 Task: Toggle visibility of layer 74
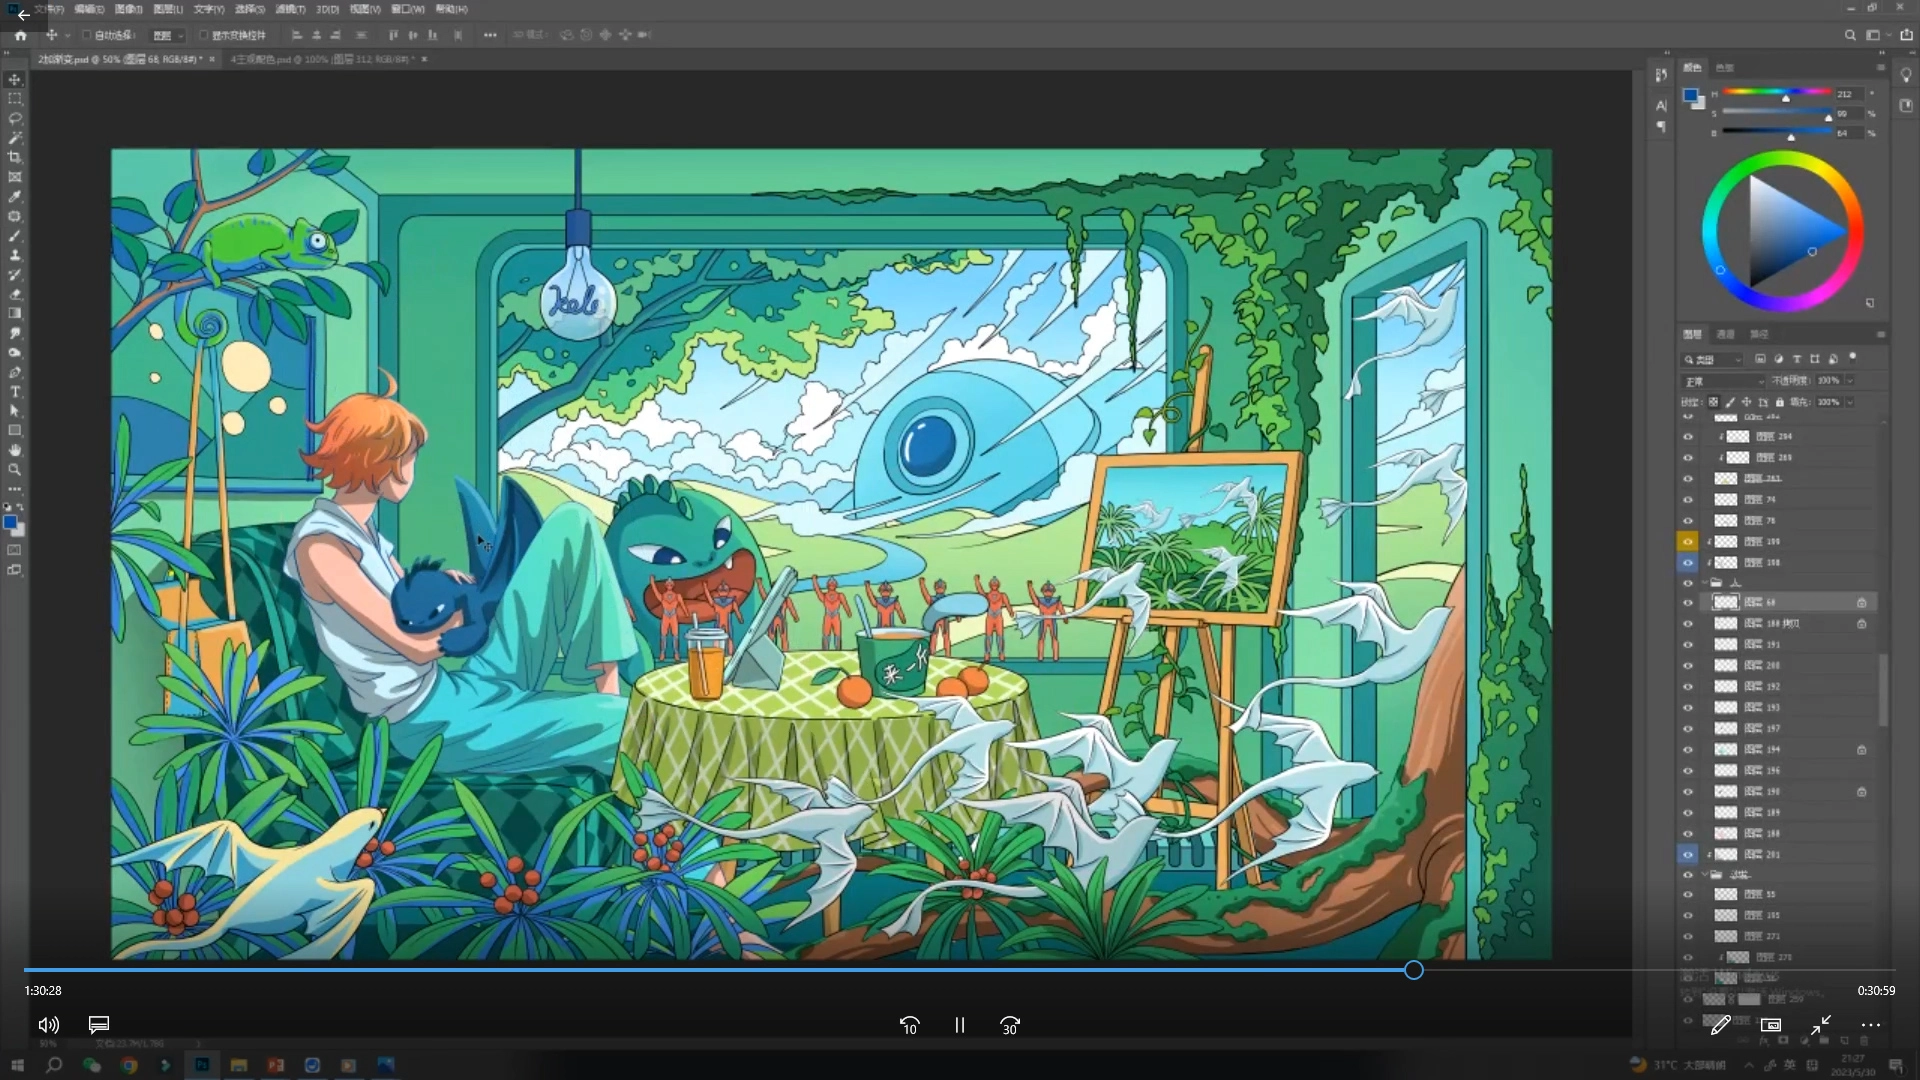point(1688,500)
